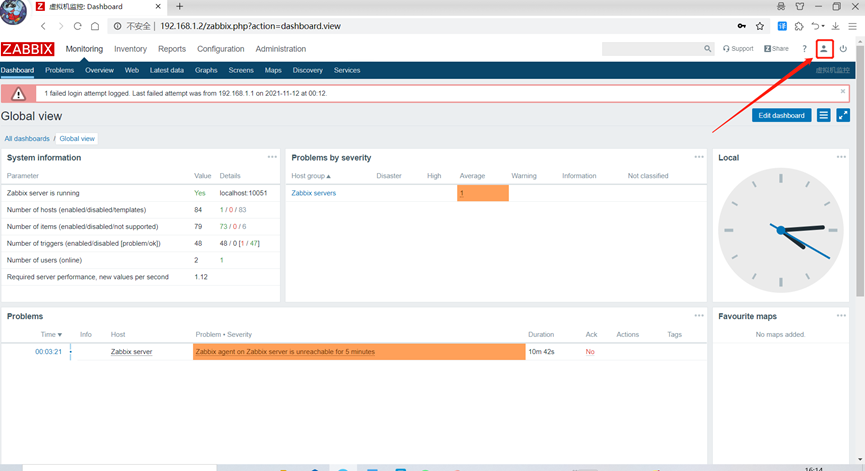Open the dashboard actions list icon
Screen dimensions: 865x471
coord(824,115)
